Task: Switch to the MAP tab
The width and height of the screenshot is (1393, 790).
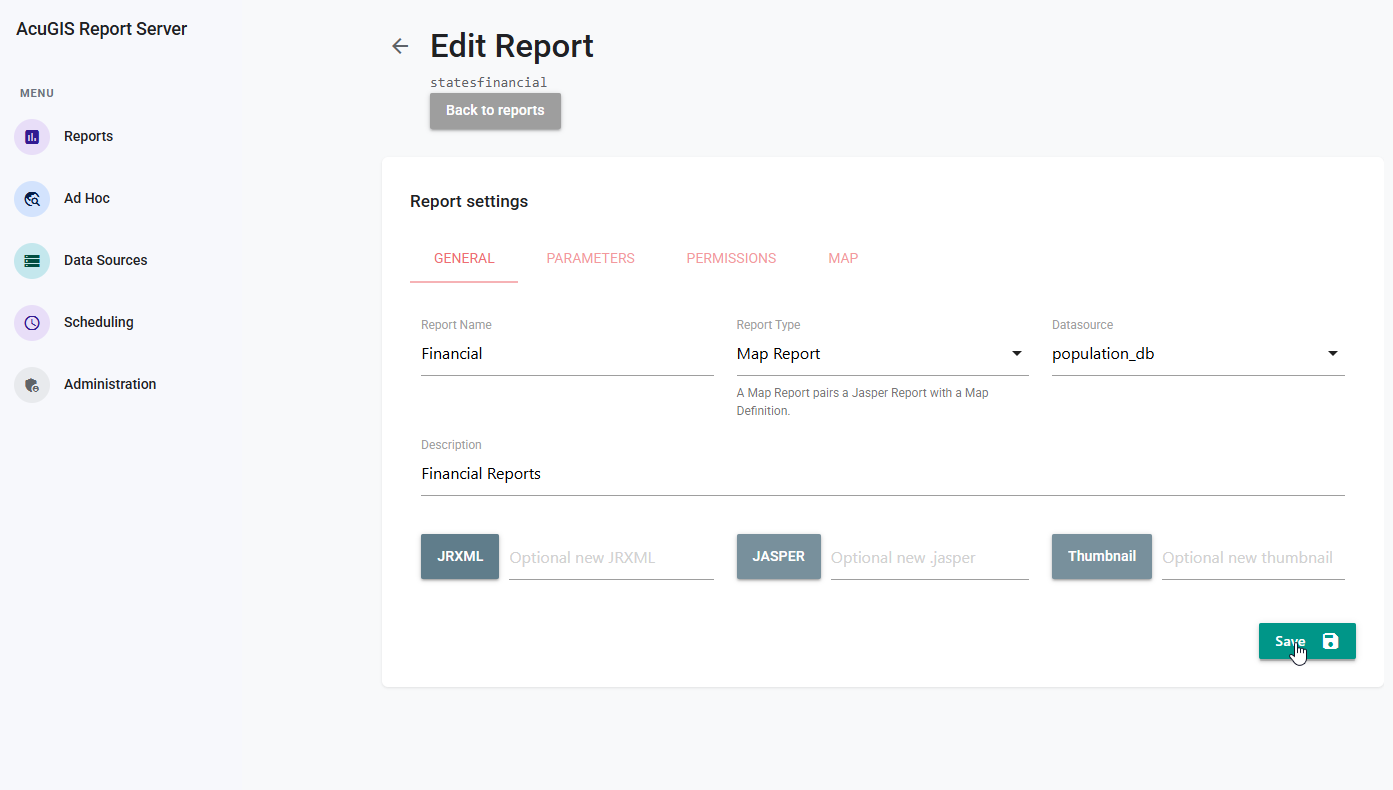Action: click(x=843, y=259)
